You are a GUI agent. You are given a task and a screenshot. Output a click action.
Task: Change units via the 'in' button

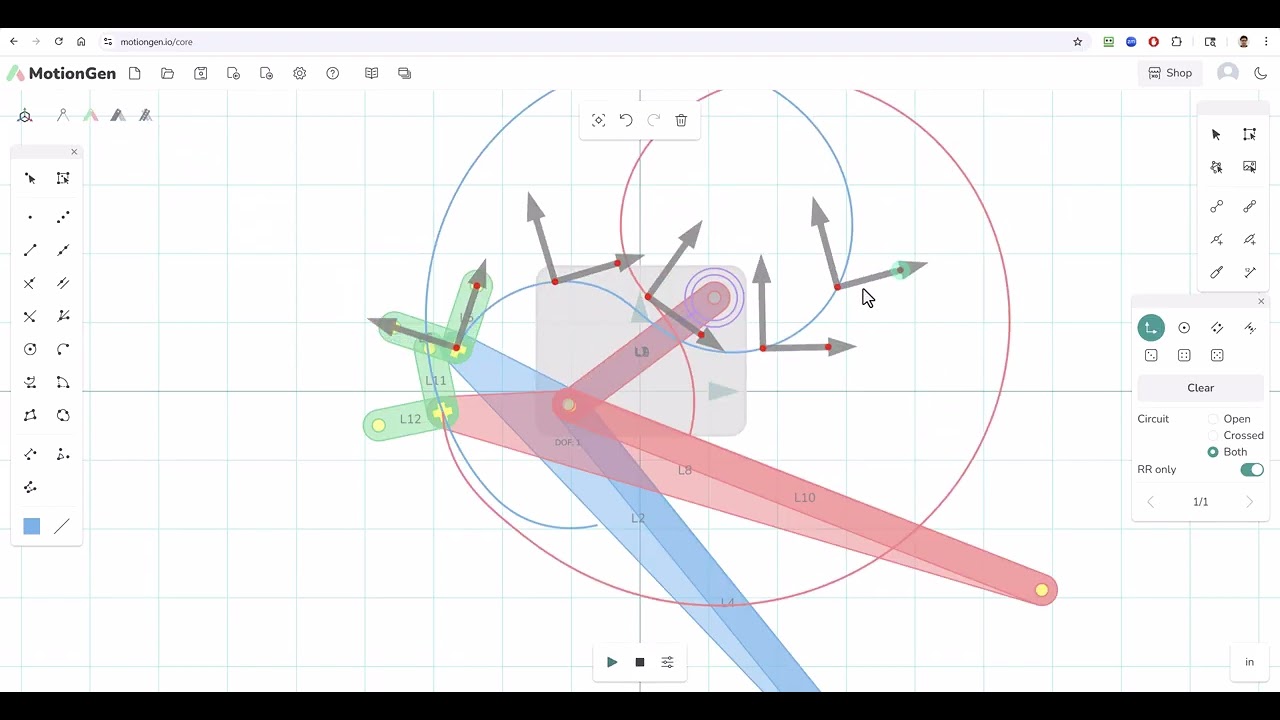point(1249,662)
